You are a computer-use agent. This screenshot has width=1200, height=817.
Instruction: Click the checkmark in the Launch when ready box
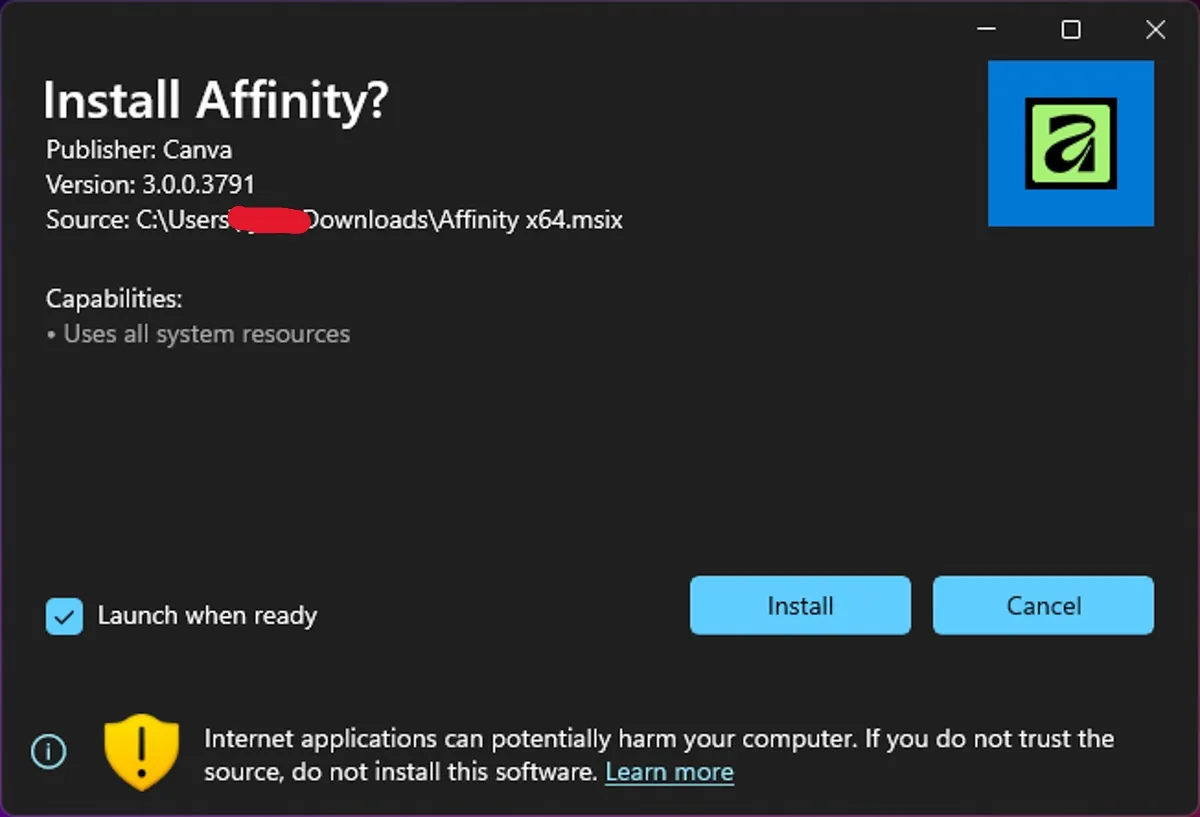[63, 616]
